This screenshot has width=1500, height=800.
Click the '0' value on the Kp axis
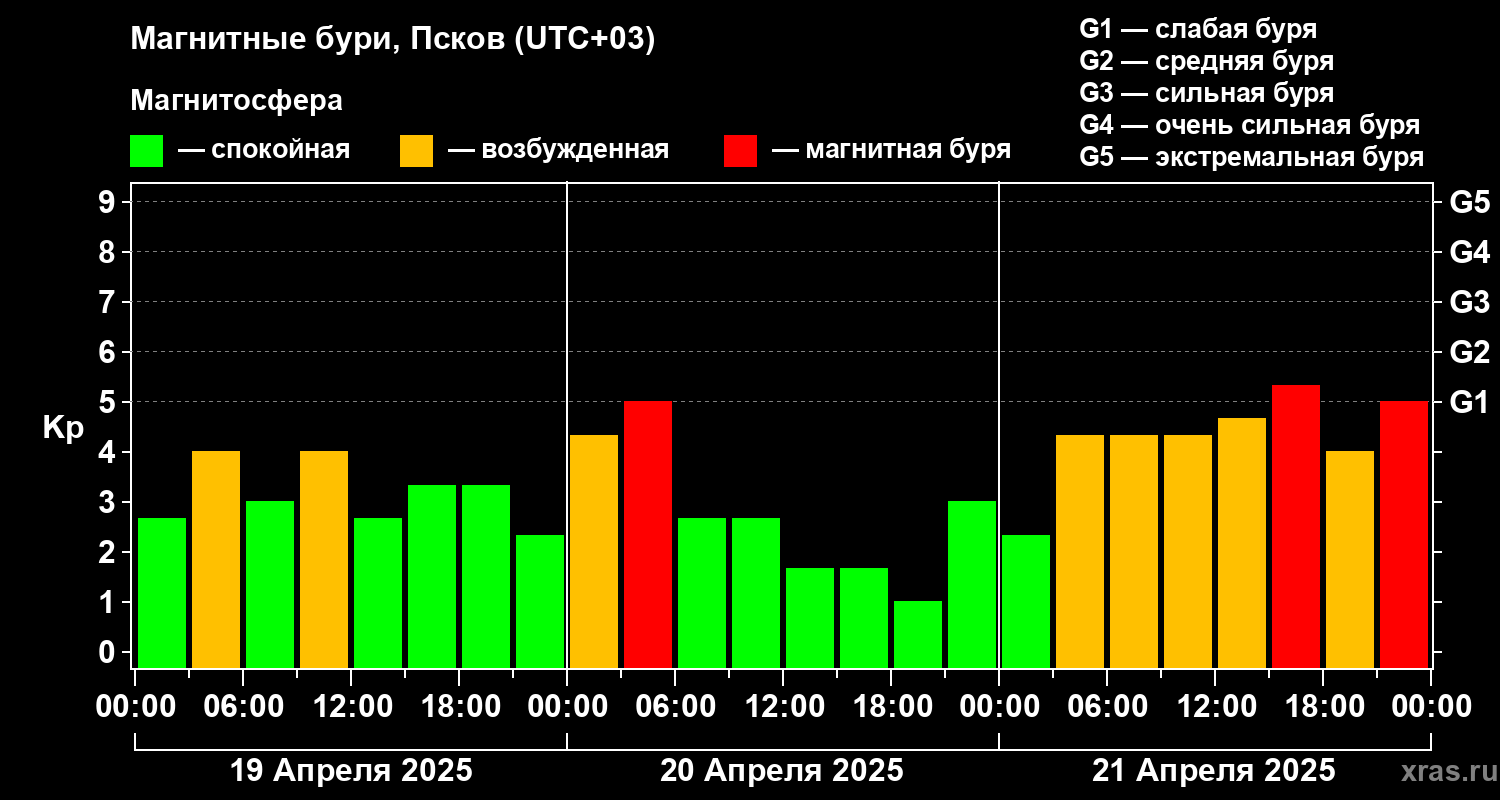click(109, 653)
